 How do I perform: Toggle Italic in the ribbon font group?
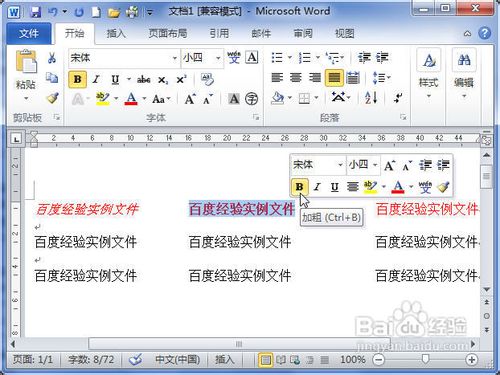[96, 79]
